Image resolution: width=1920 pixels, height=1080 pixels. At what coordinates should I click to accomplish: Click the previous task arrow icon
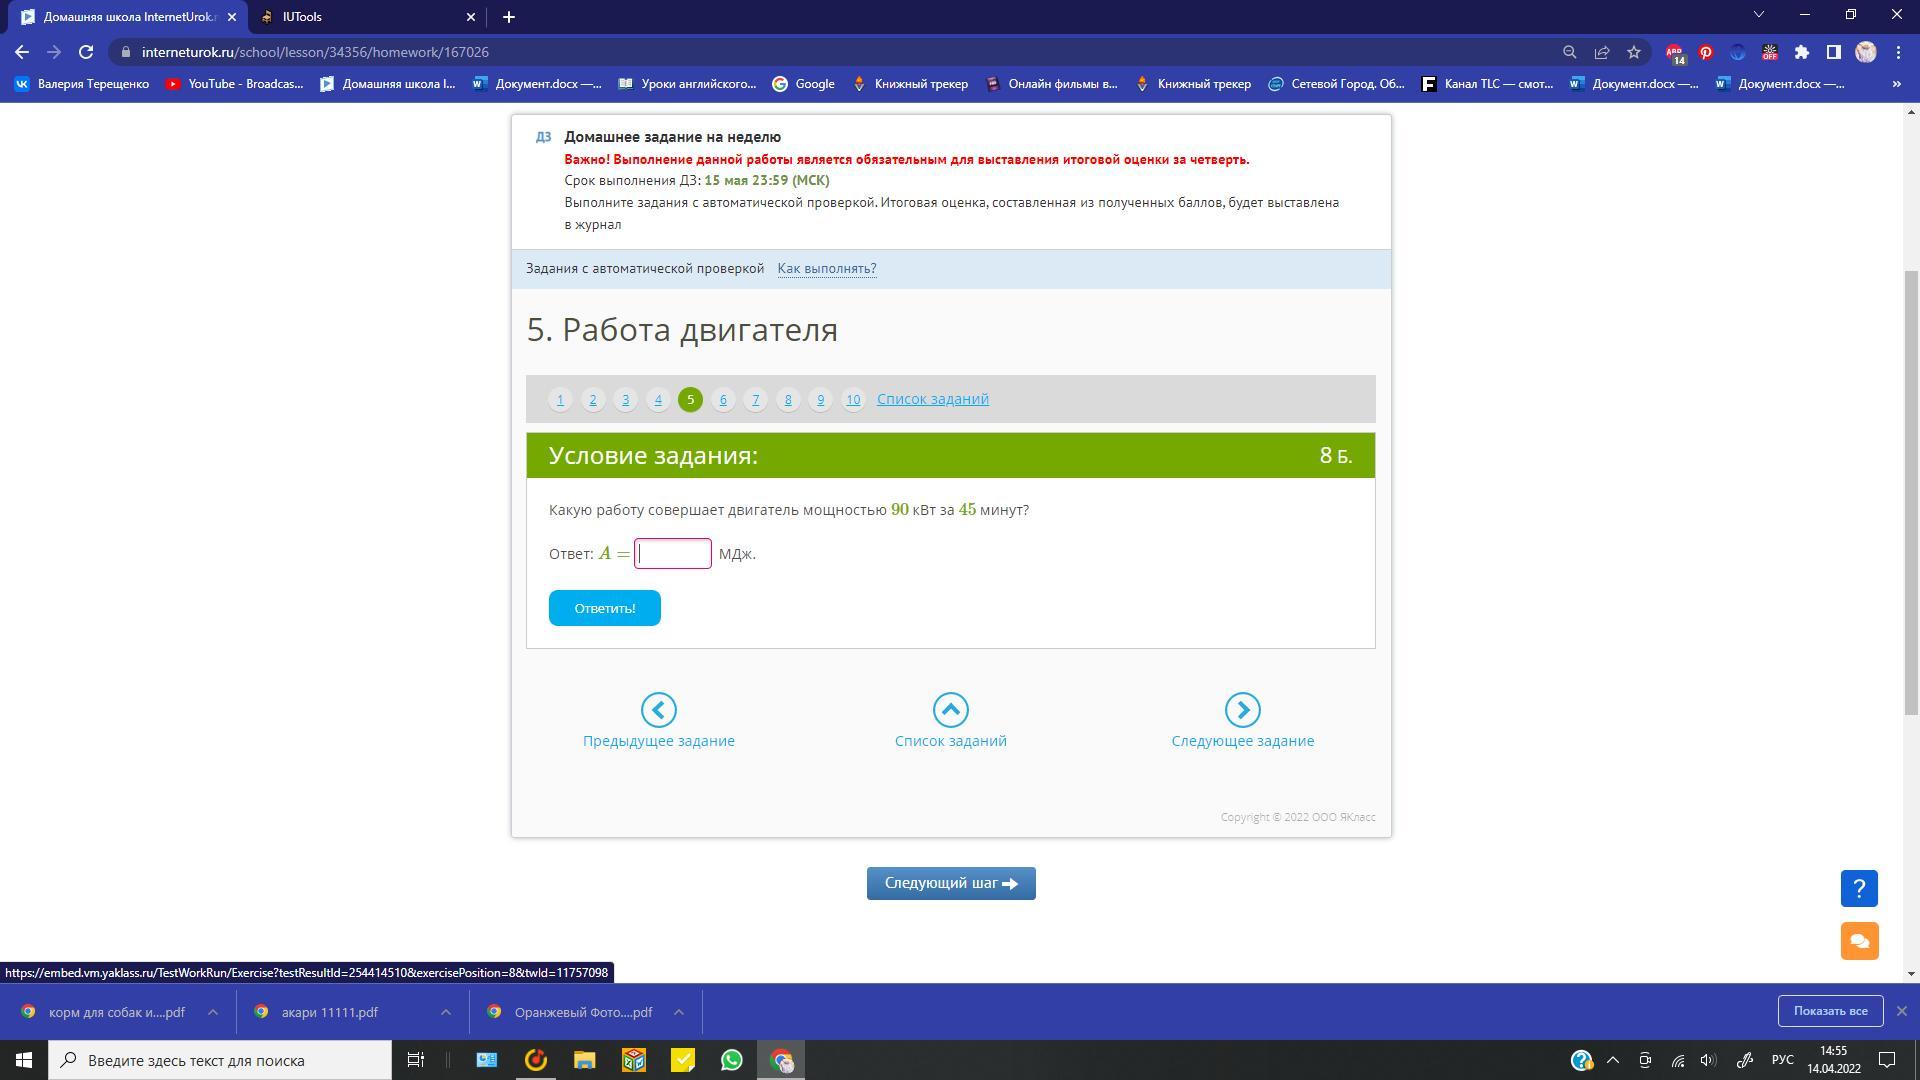[658, 710]
